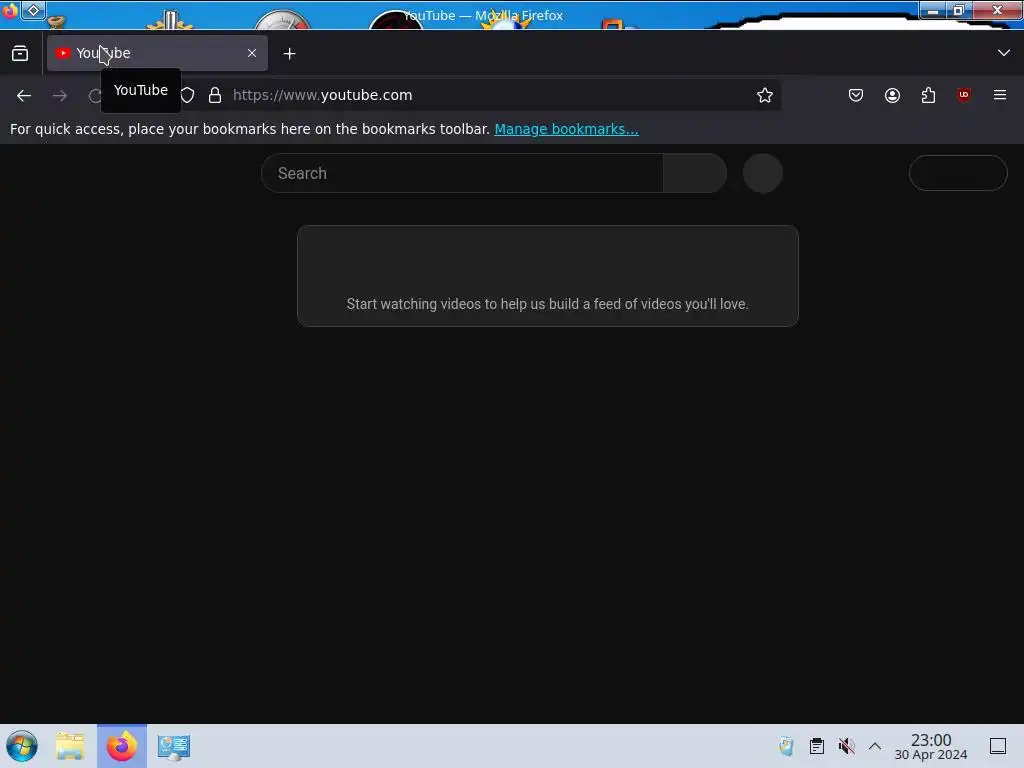Open a new tab with the plus button
Viewport: 1024px width, 768px height.
click(x=289, y=54)
